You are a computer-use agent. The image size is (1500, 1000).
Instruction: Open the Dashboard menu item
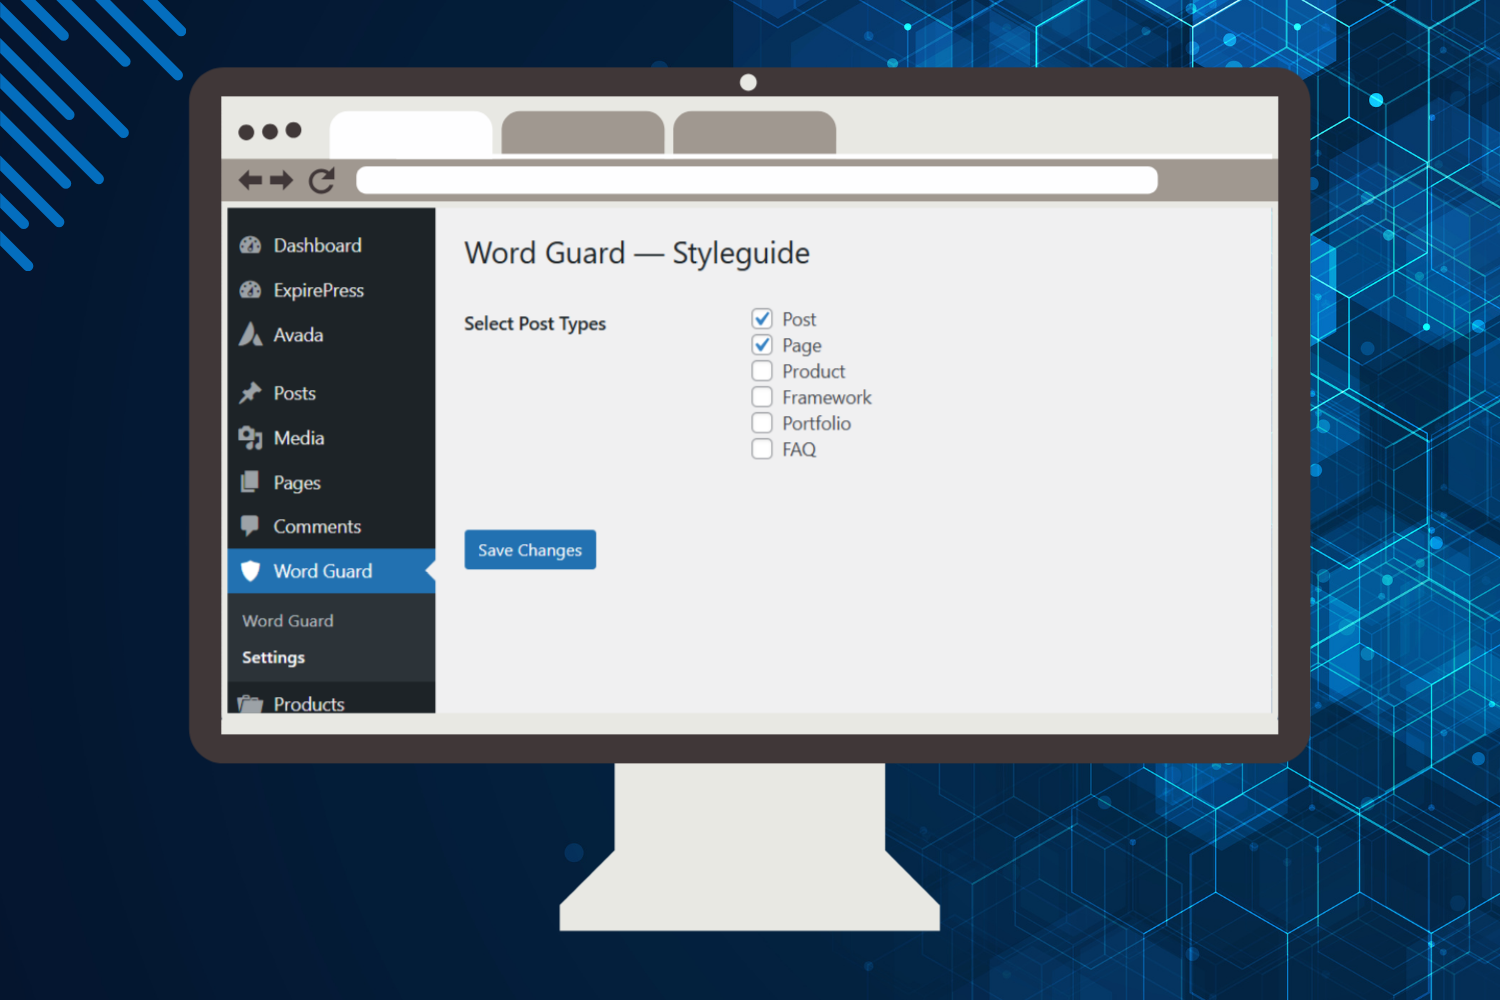pos(331,246)
